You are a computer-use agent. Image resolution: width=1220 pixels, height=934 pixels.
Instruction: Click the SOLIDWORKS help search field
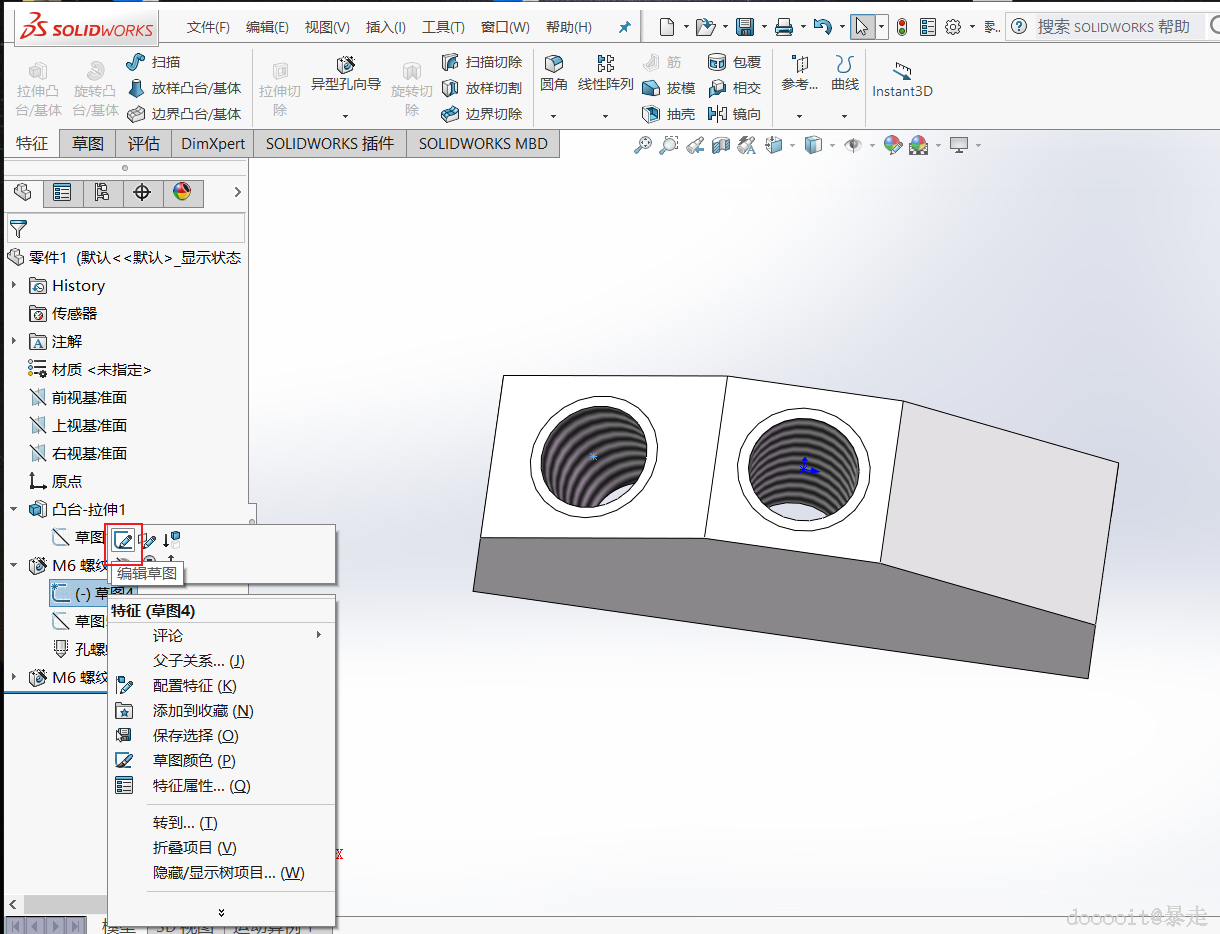(1112, 27)
